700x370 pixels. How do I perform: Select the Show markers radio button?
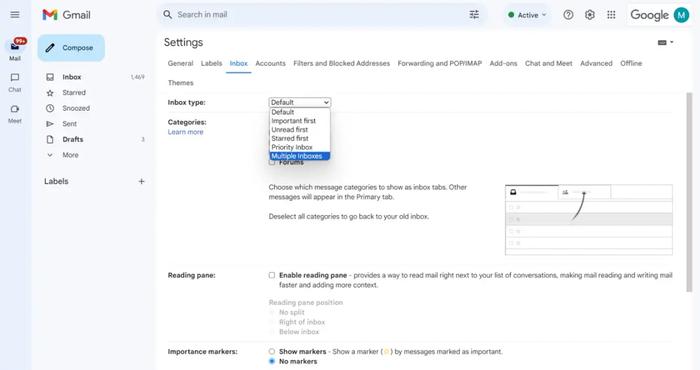[271, 352]
